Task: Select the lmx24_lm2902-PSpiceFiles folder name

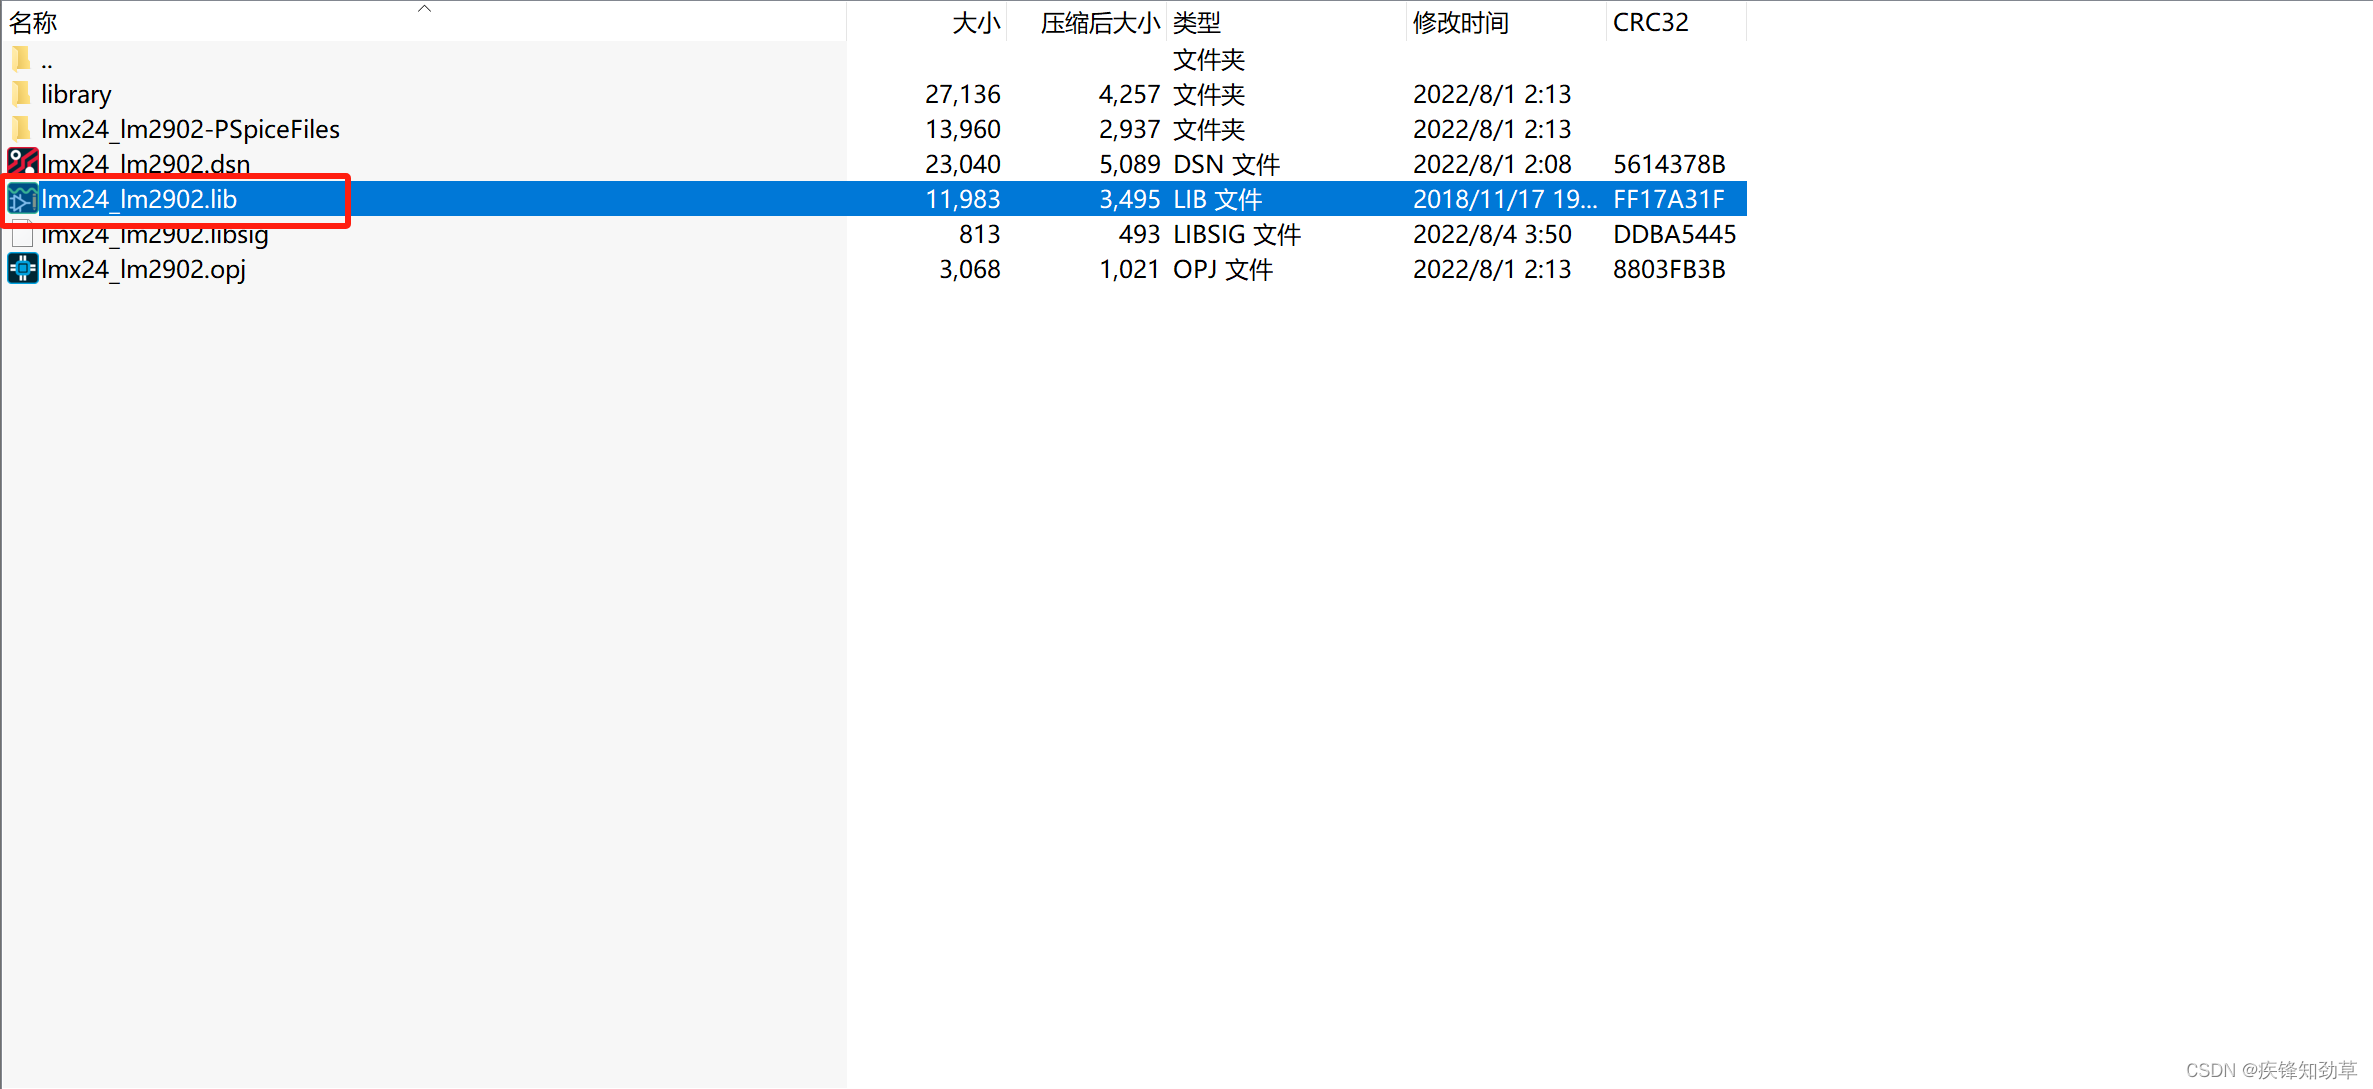Action: 190,129
